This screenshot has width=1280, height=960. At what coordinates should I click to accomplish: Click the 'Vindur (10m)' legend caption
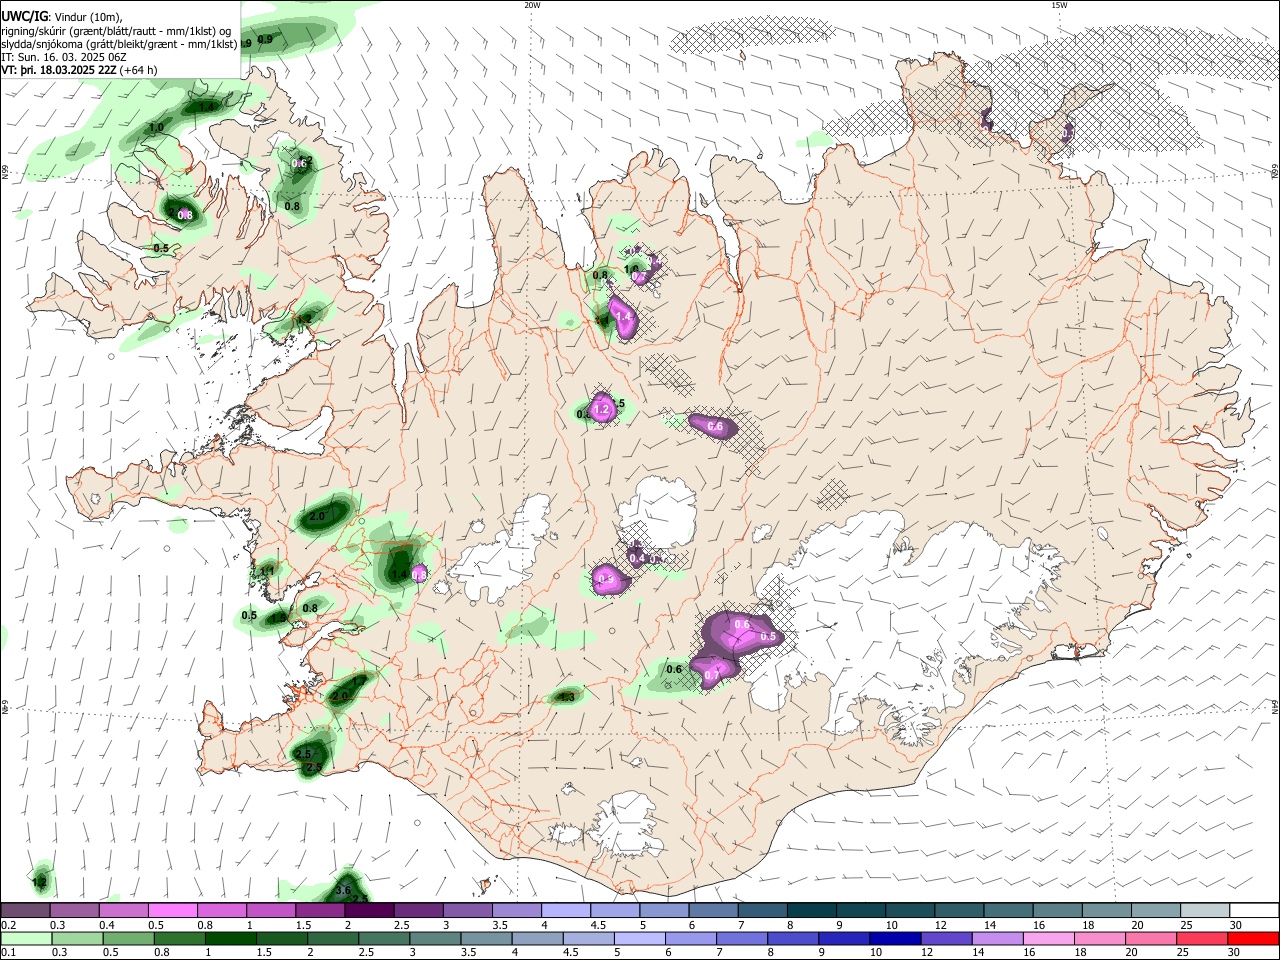click(85, 16)
